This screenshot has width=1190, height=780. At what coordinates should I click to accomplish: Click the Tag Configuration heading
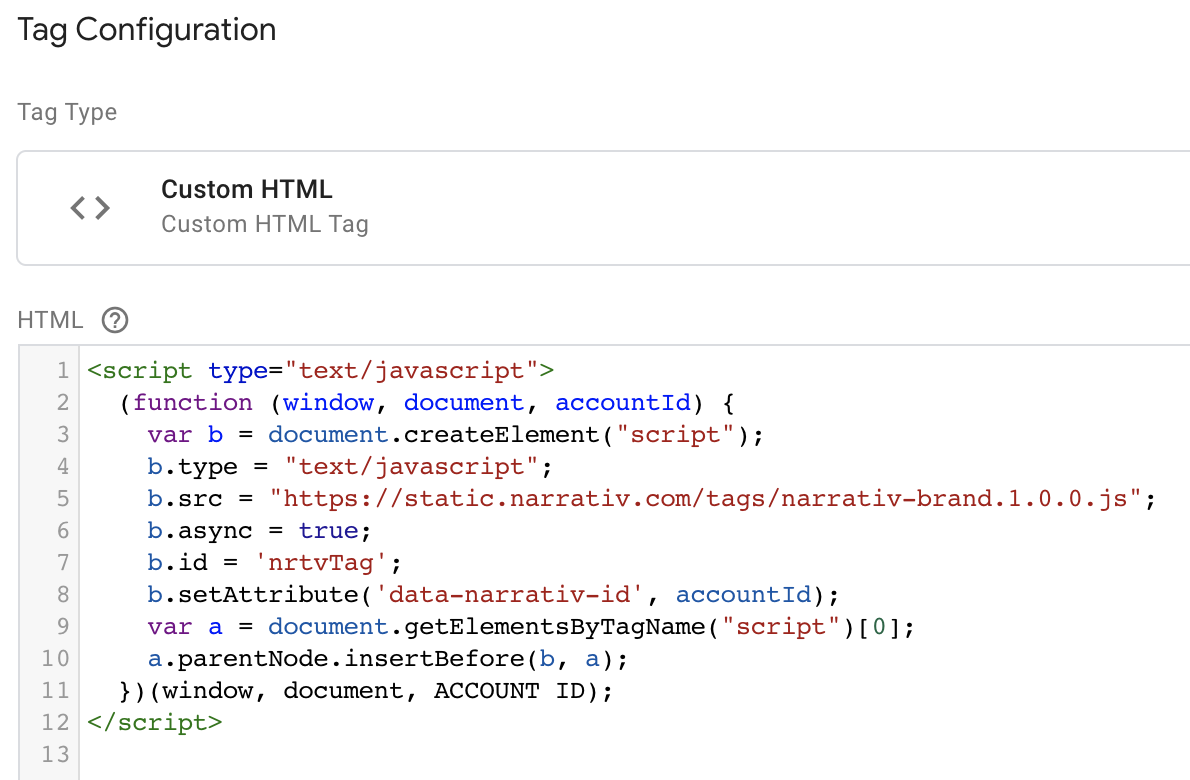(146, 30)
